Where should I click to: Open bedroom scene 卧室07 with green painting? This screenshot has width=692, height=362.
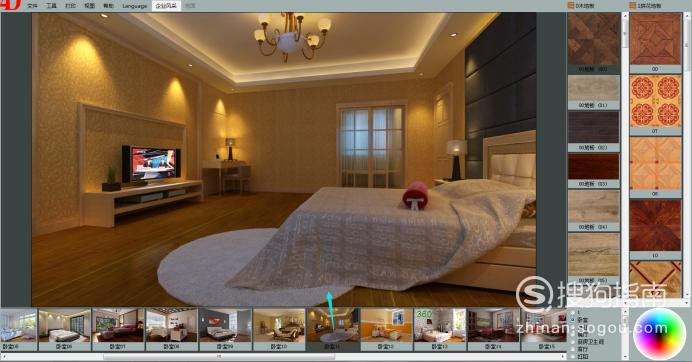point(118,329)
